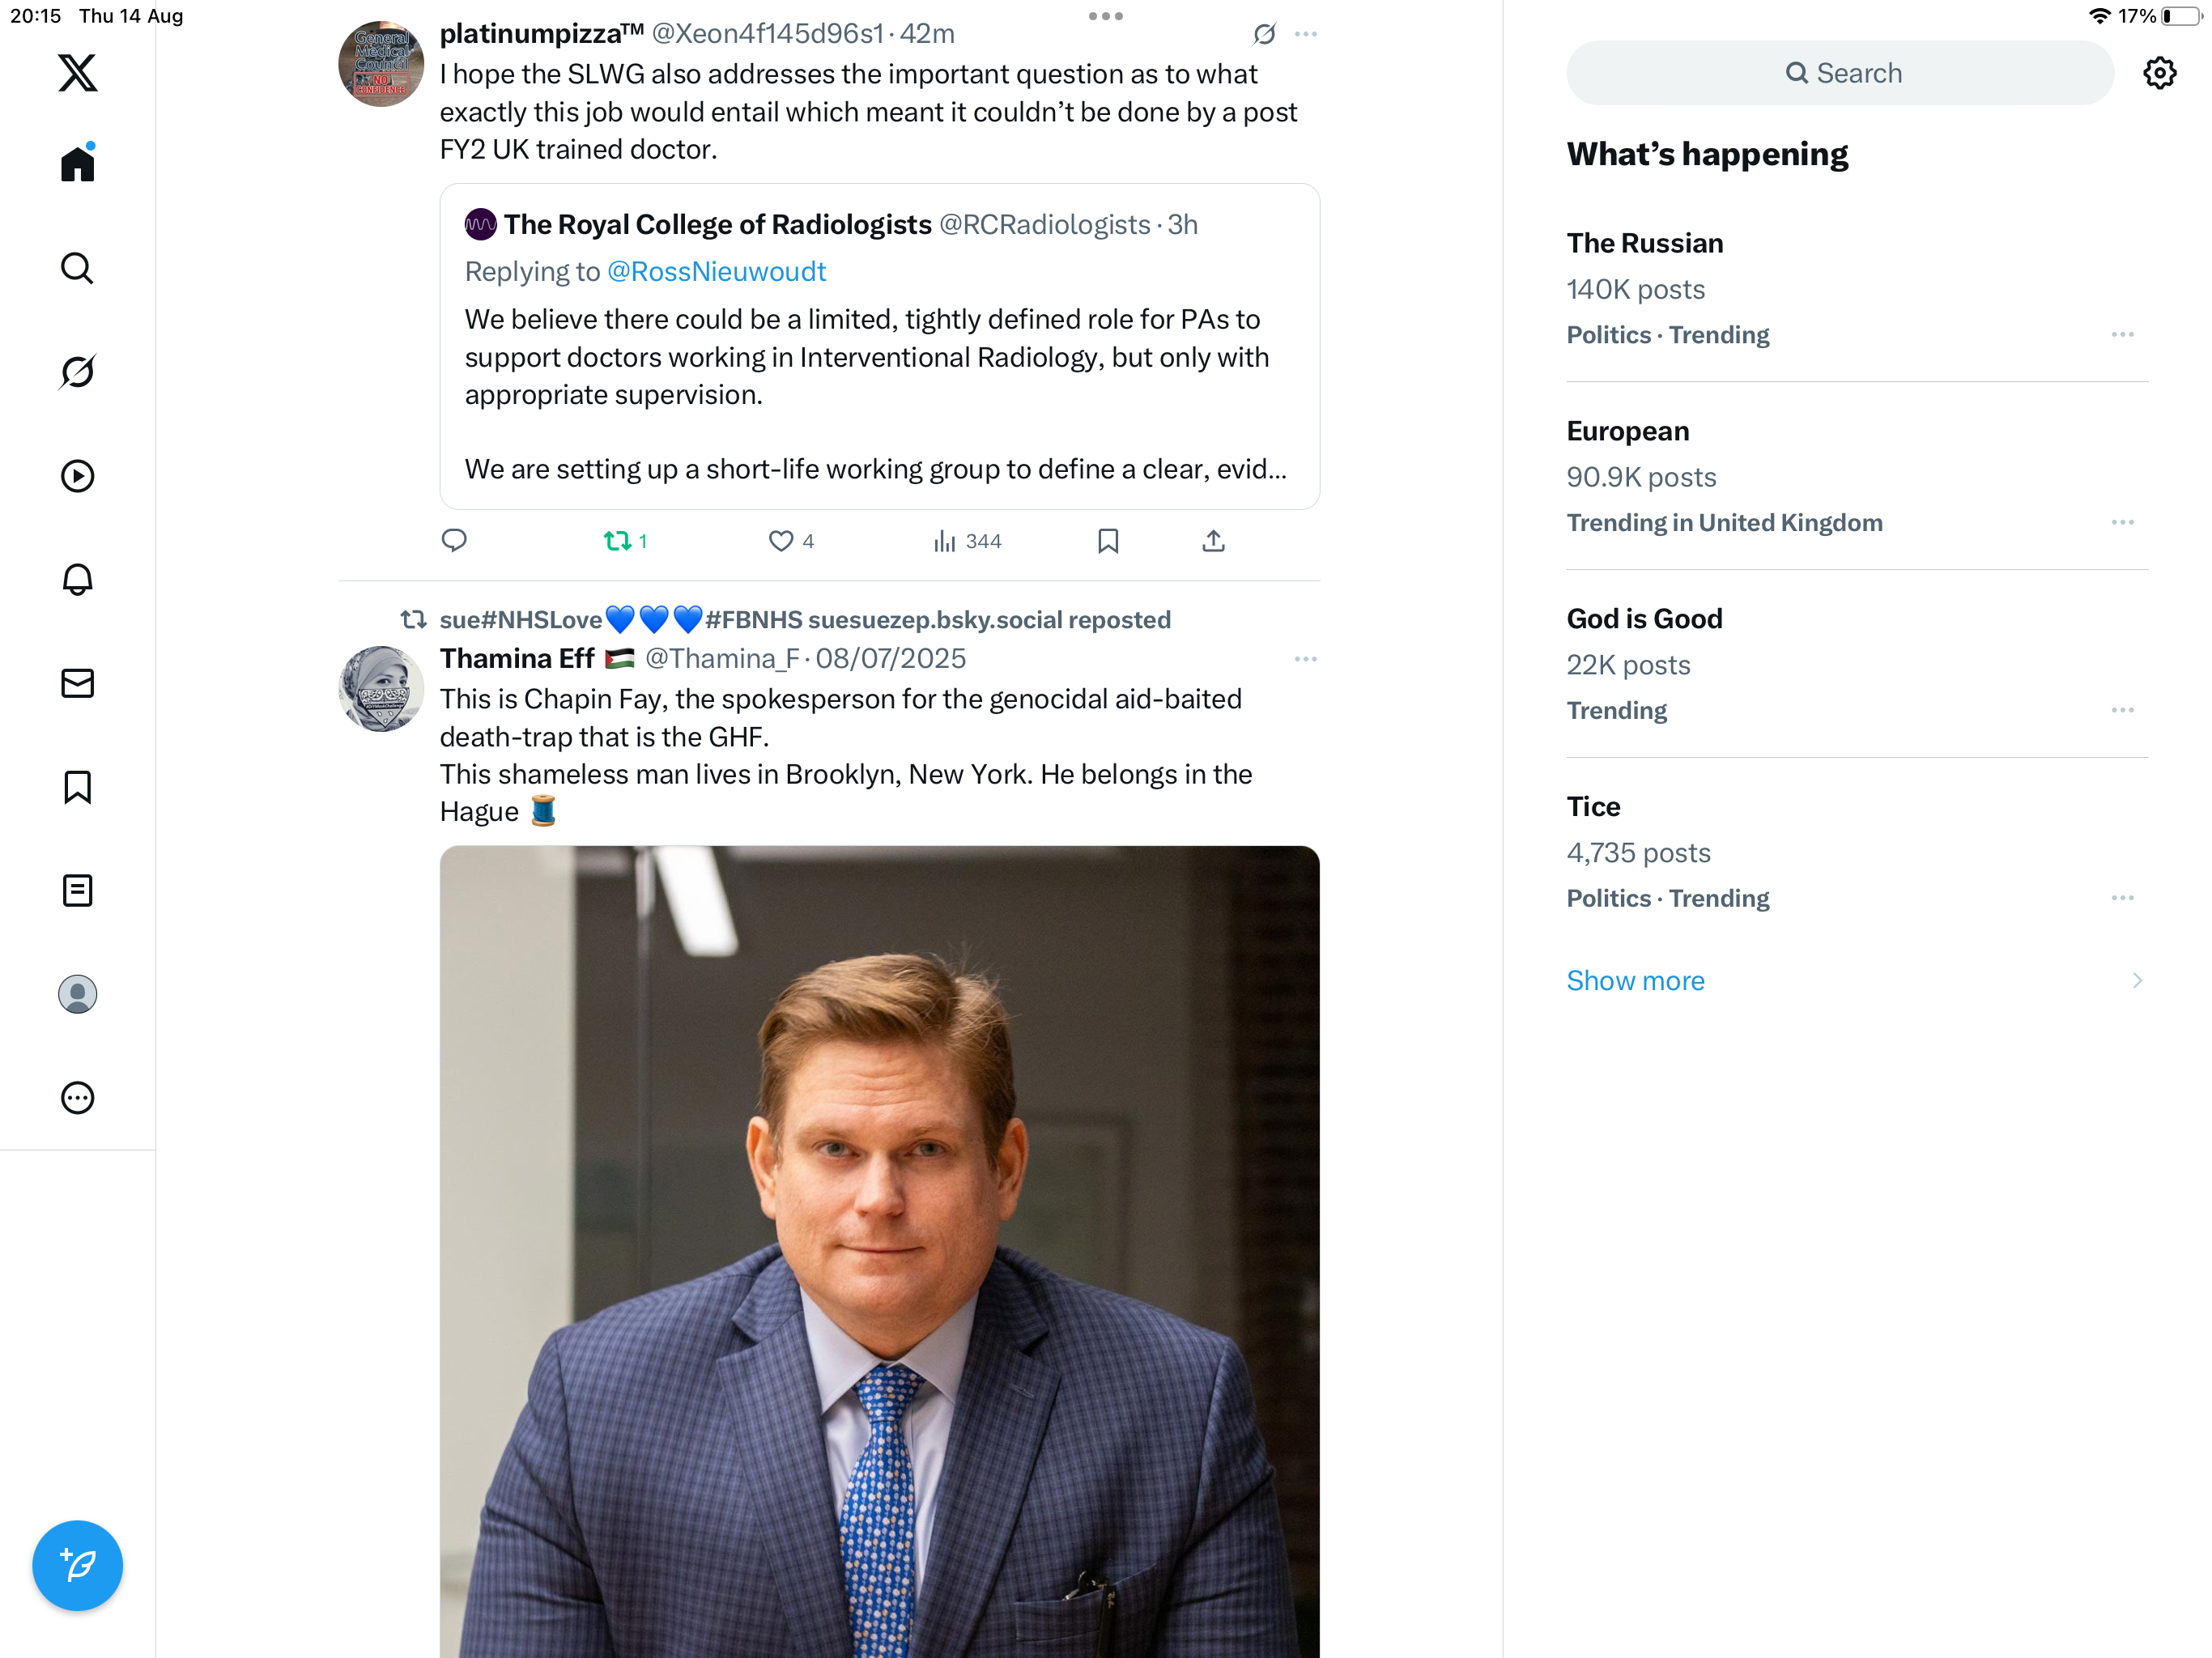
Task: Open Bookmarks tab in sidebar
Action: [77, 787]
